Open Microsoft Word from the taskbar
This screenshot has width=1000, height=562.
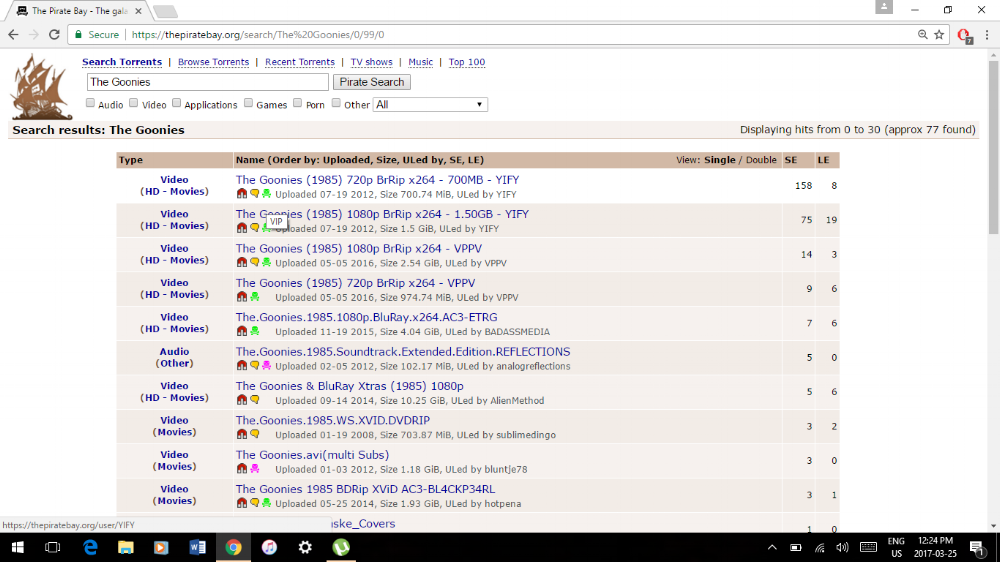(x=197, y=547)
